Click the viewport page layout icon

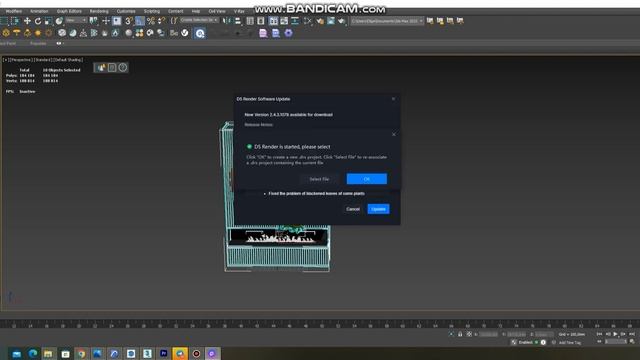tap(112, 67)
